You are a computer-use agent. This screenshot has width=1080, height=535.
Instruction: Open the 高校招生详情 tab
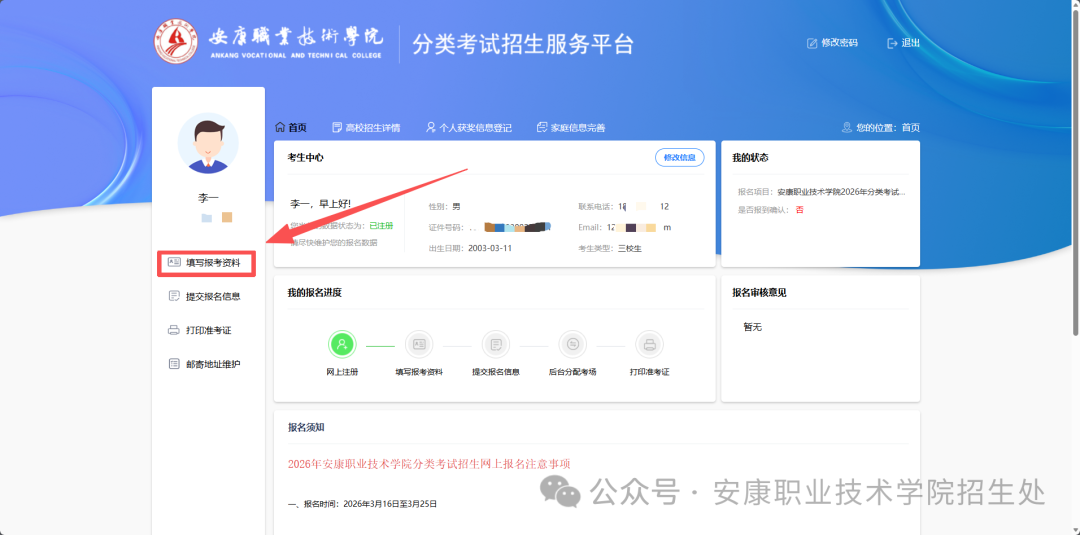point(366,128)
